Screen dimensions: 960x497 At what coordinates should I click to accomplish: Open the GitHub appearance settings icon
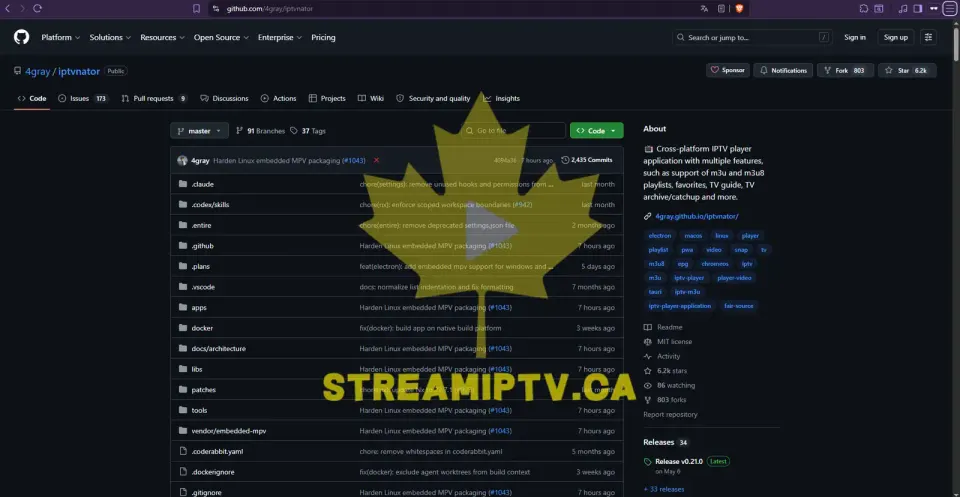(x=929, y=37)
